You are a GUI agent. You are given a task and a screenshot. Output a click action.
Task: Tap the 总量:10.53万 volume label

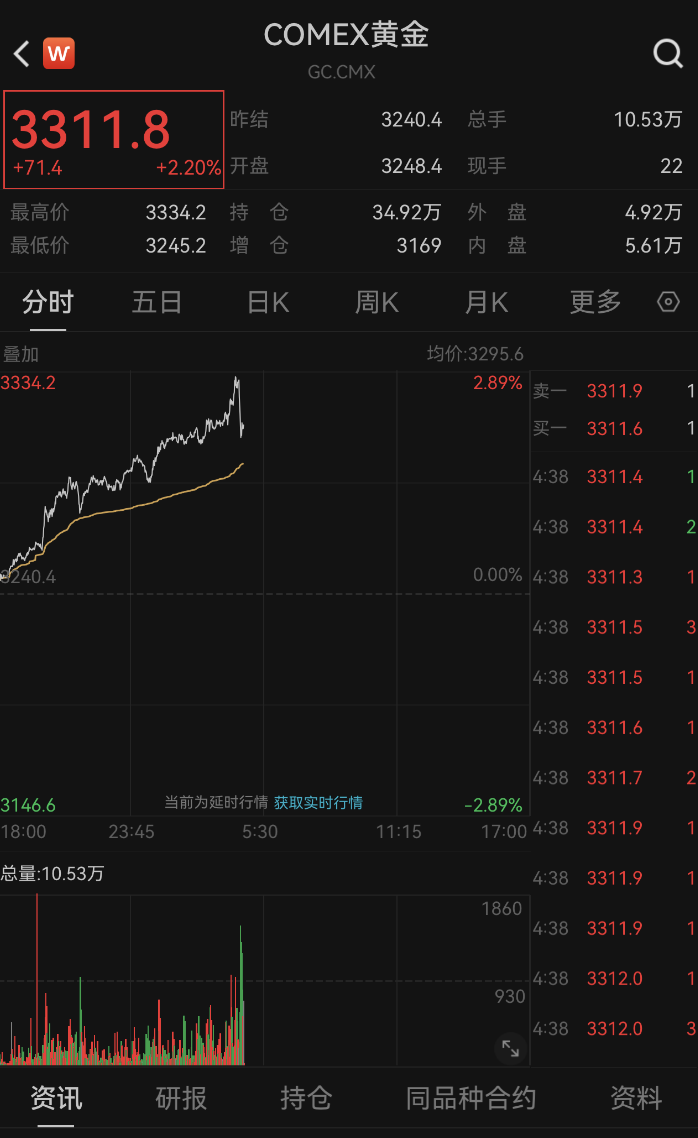pyautogui.click(x=52, y=874)
